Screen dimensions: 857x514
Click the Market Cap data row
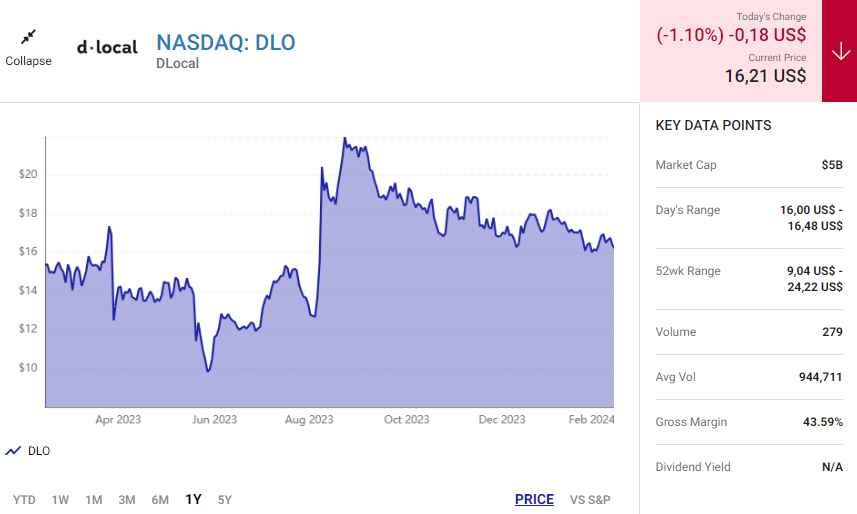point(749,165)
